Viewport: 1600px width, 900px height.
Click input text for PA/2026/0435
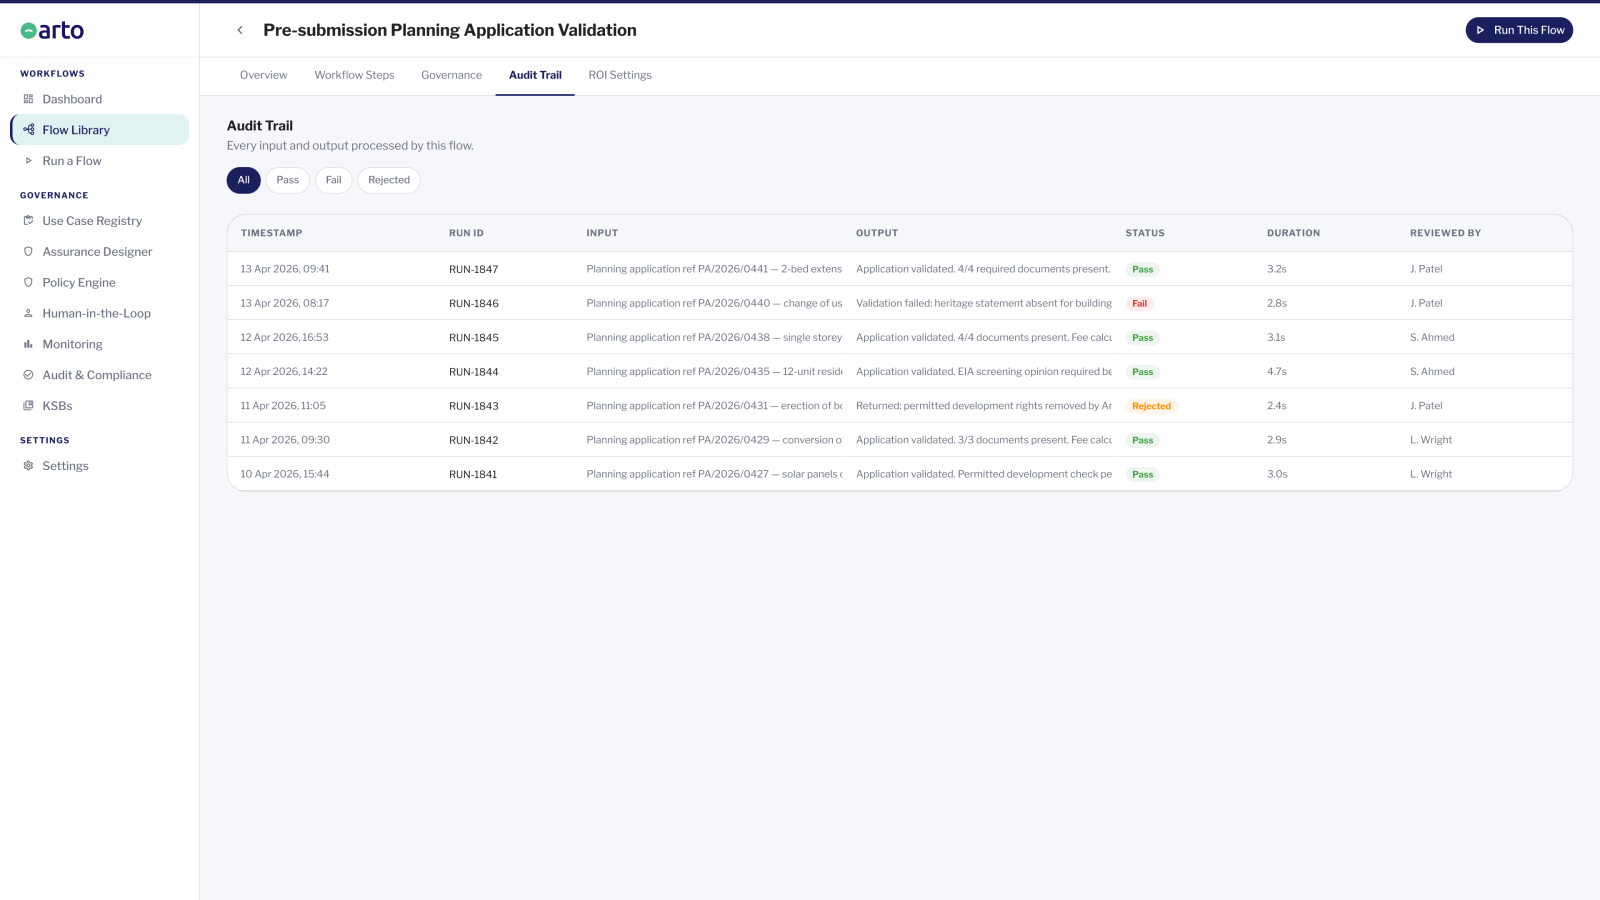tap(714, 371)
